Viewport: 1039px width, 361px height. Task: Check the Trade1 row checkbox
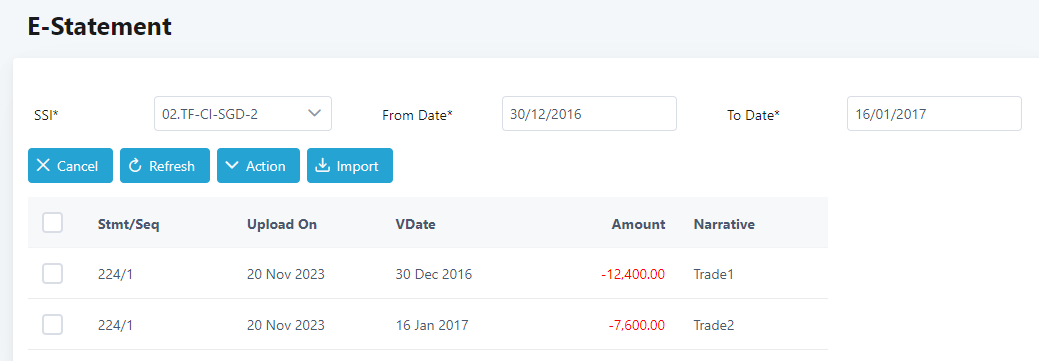[52, 274]
